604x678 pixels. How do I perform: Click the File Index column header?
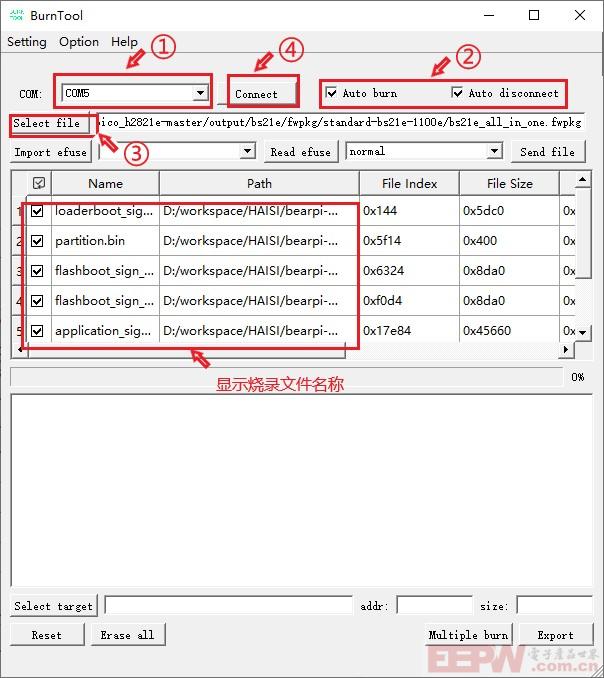click(x=409, y=183)
